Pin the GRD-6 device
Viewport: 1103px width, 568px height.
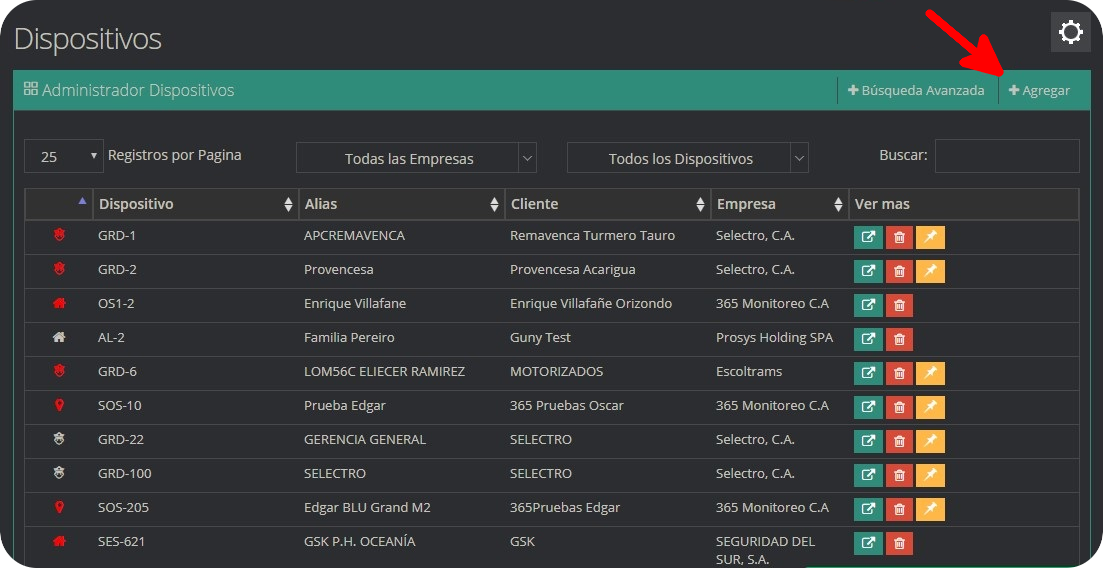[930, 373]
